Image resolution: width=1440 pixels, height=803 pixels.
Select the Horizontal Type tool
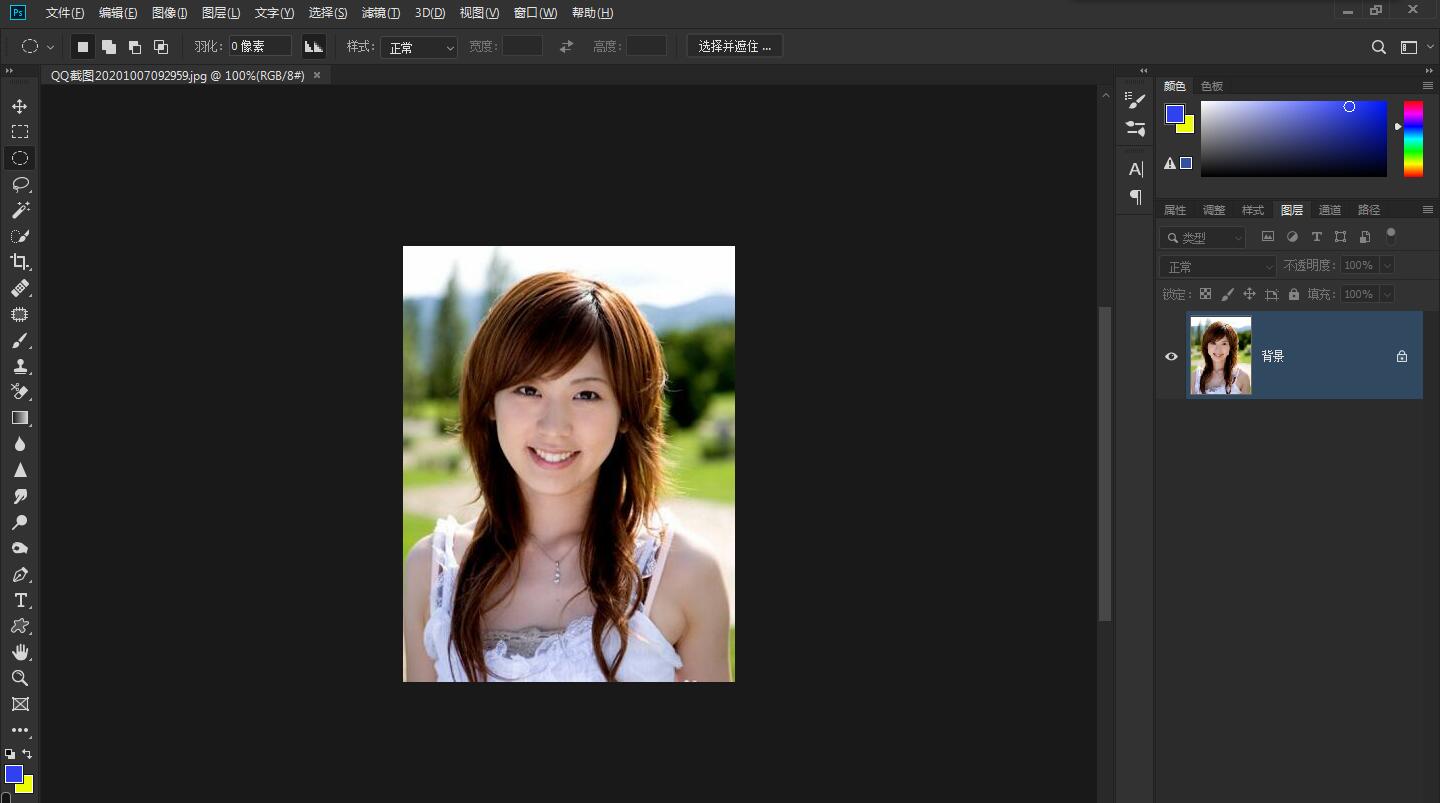coord(19,600)
